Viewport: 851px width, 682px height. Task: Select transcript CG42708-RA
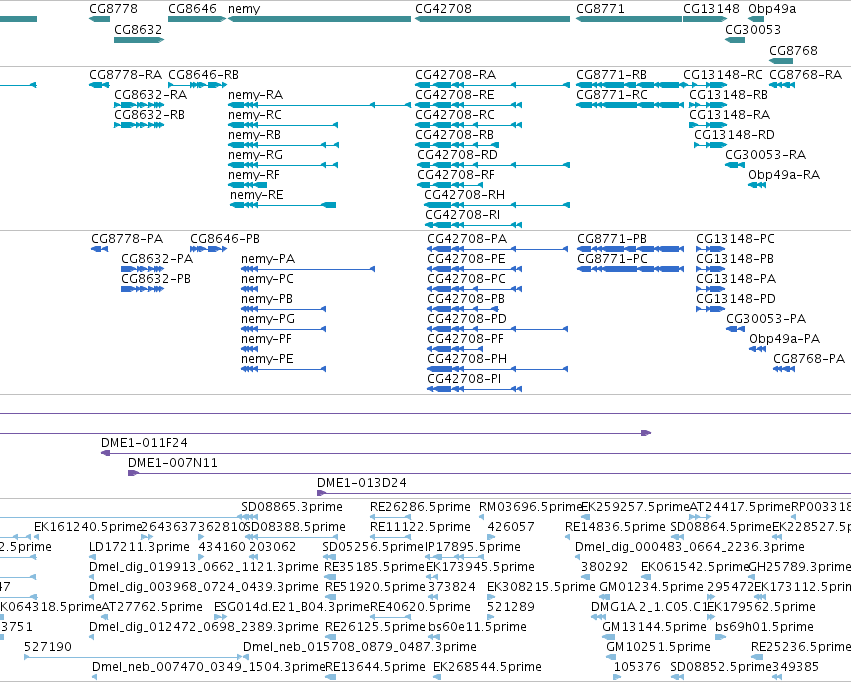pyautogui.click(x=455, y=75)
